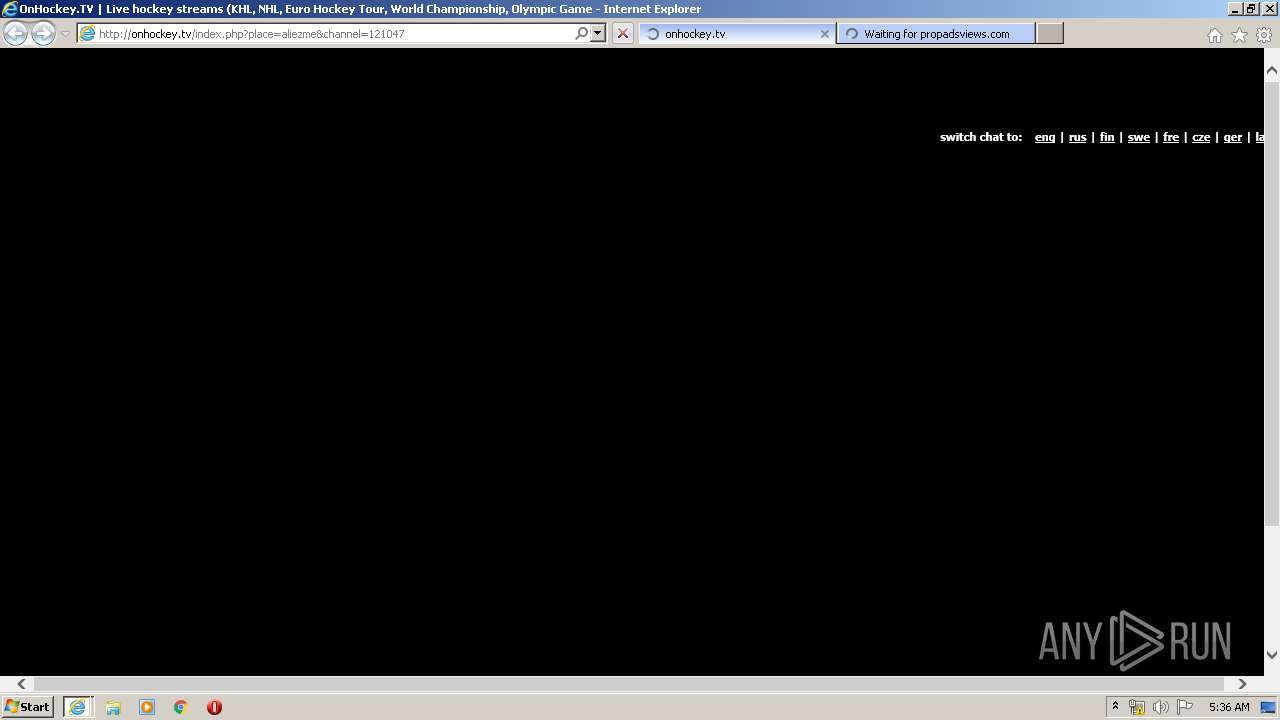Image resolution: width=1280 pixels, height=720 pixels.
Task: Open a new blank tab
Action: 1049,33
